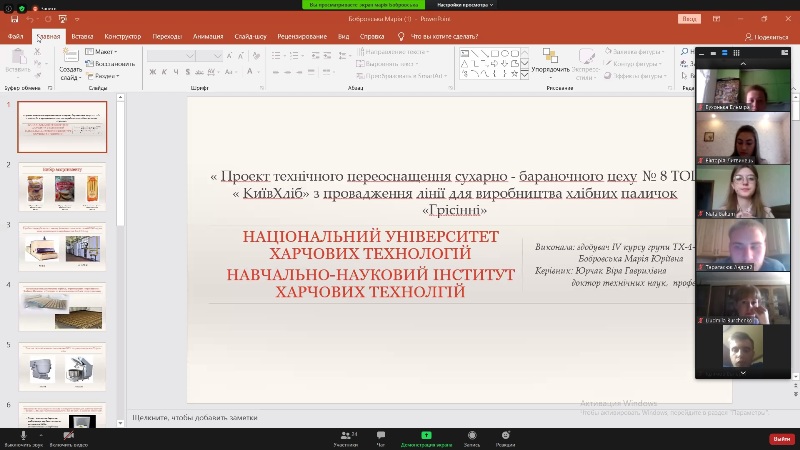Mute microphone in Zoom toolbar
This screenshot has width=800, height=450.
pyautogui.click(x=22, y=435)
